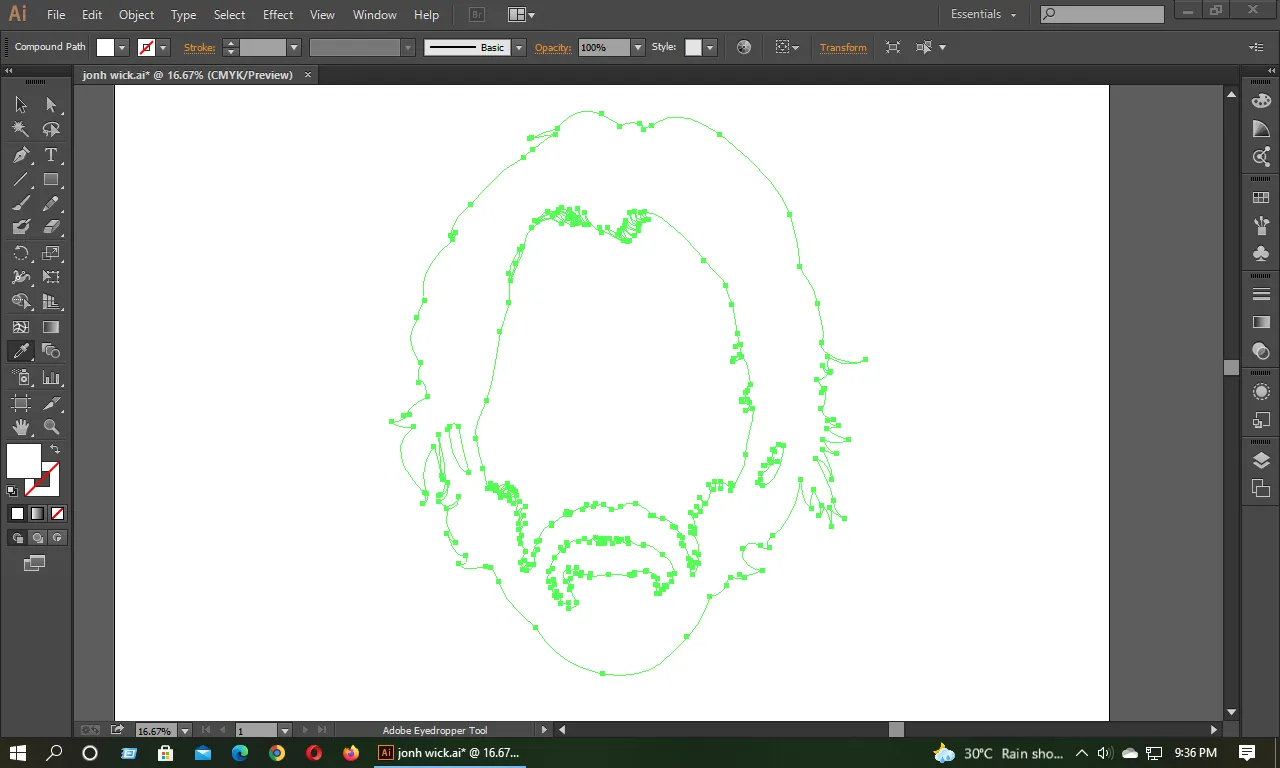Open the Effect menu
Viewport: 1280px width, 768px height.
point(278,15)
